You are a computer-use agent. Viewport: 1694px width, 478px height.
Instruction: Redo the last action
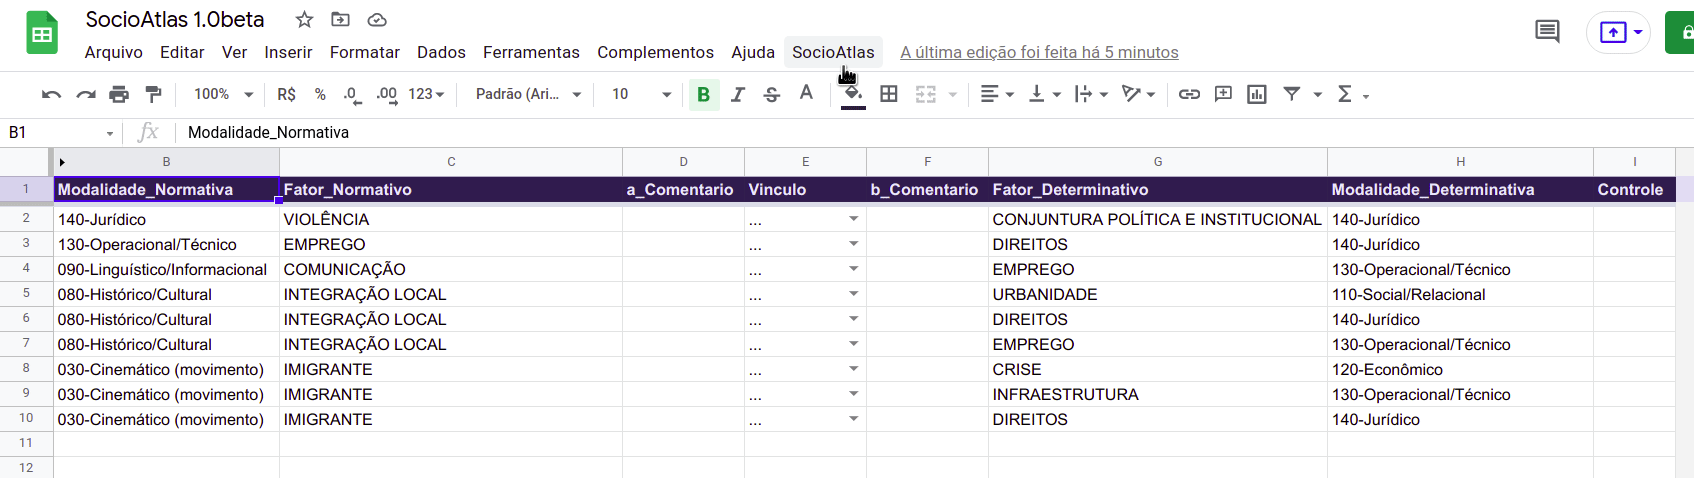[x=85, y=94]
